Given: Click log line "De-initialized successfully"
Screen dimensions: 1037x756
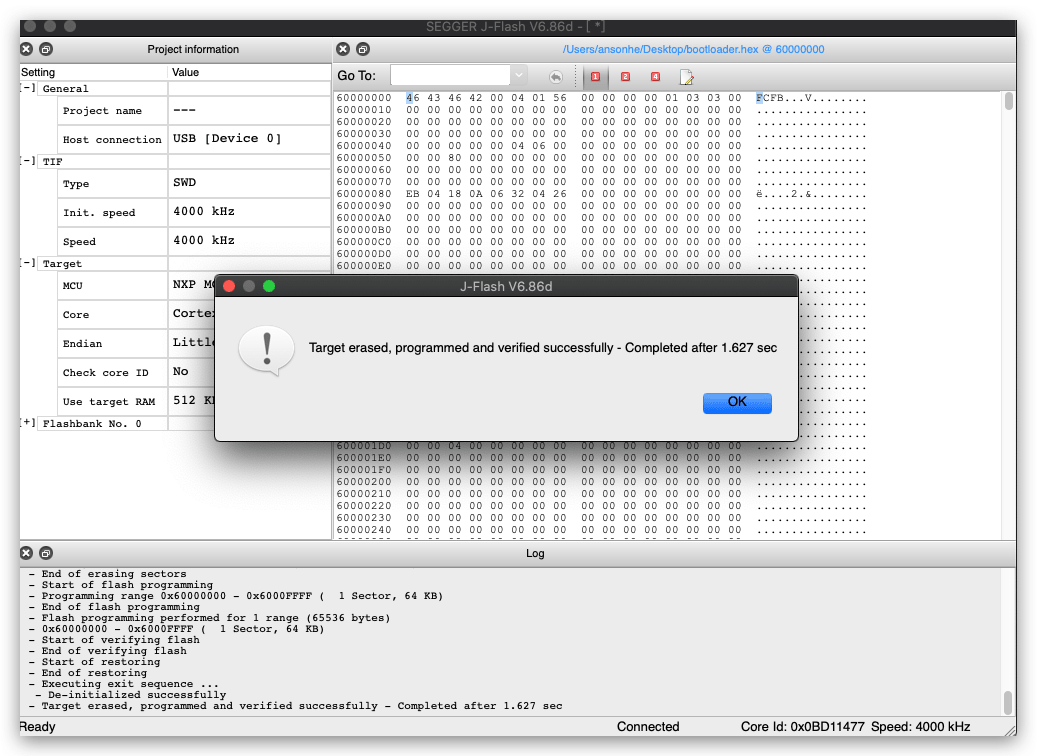Looking at the screenshot, I should (x=137, y=695).
